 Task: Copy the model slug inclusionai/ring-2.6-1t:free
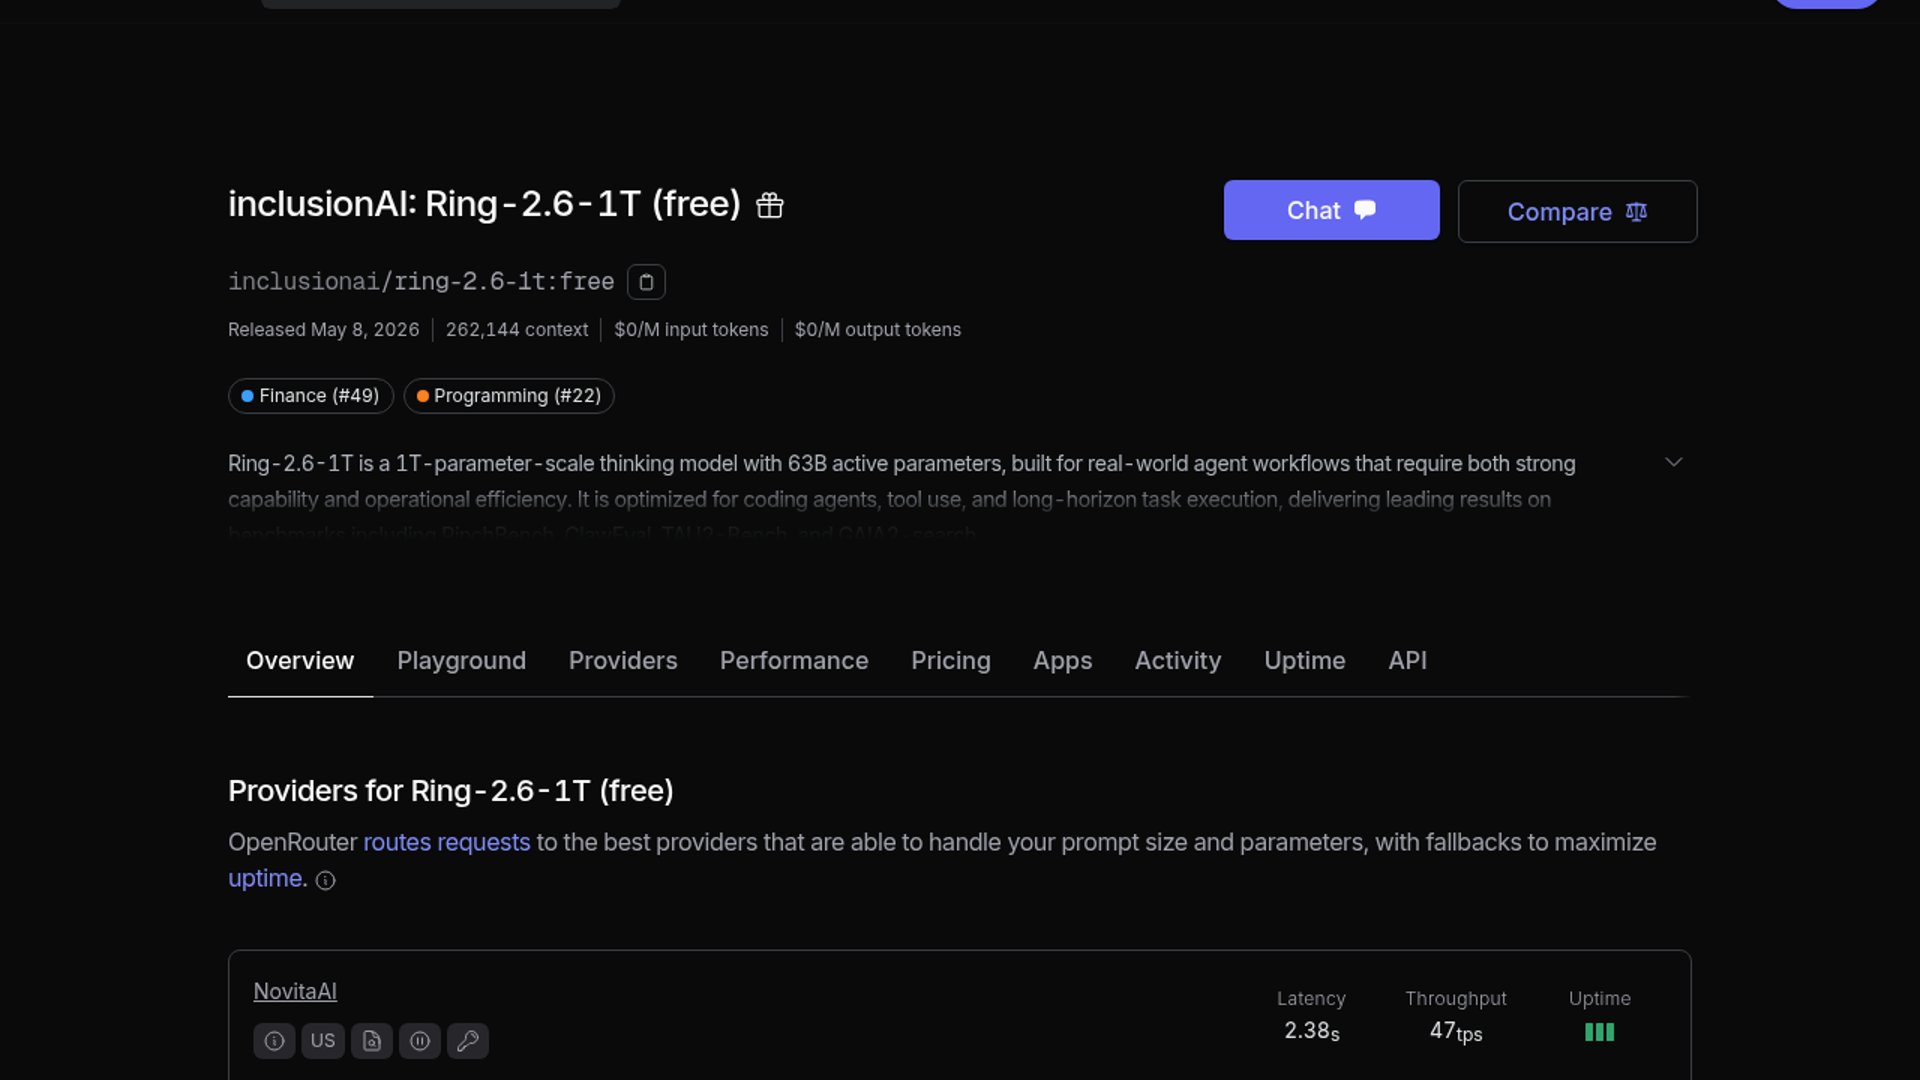(x=646, y=282)
